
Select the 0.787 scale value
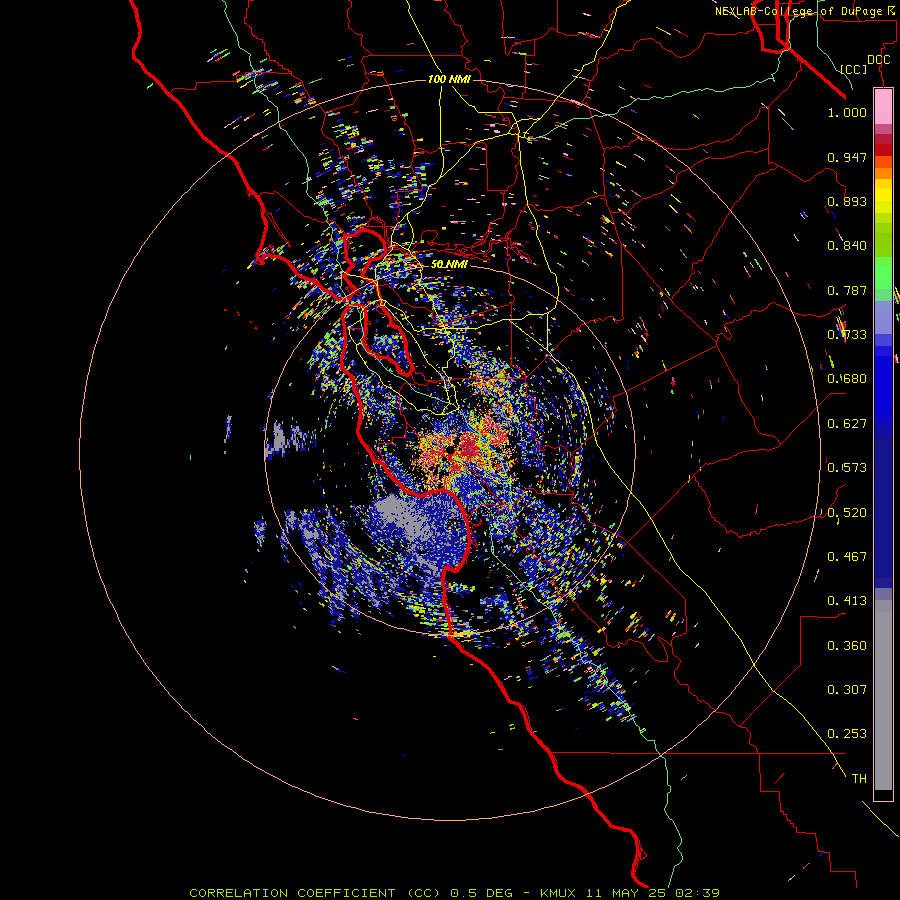point(847,290)
